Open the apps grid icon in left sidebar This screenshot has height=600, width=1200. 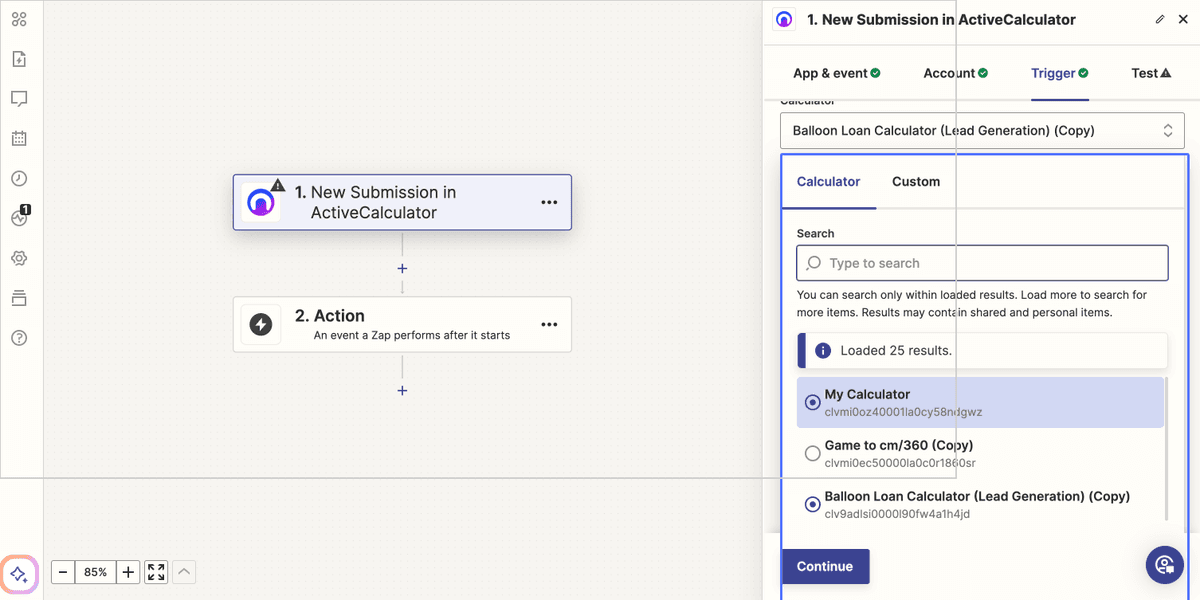point(19,19)
